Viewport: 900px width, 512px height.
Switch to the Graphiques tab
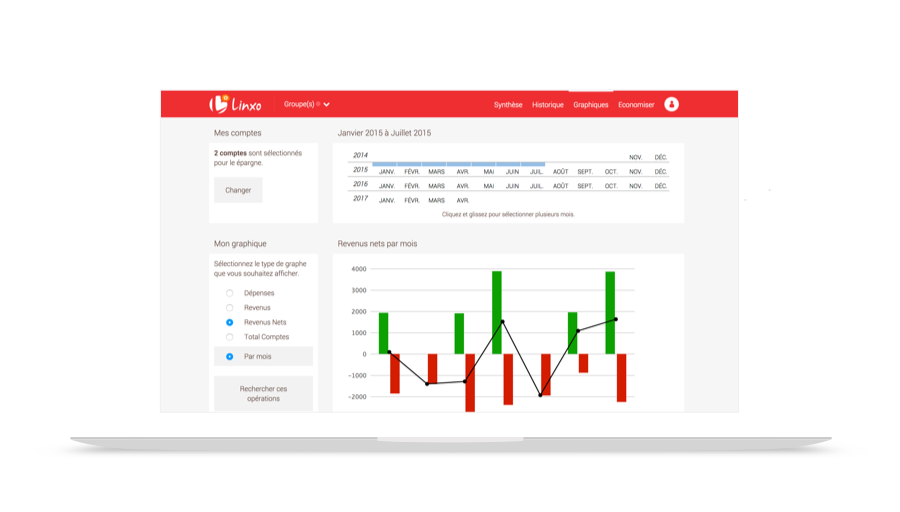[591, 105]
